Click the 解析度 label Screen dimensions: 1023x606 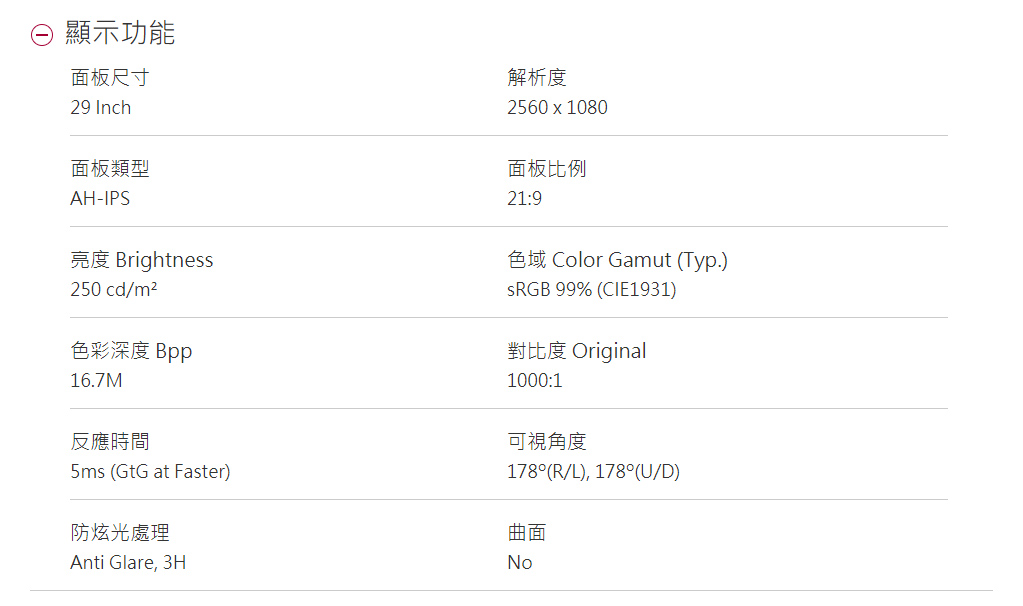(537, 77)
